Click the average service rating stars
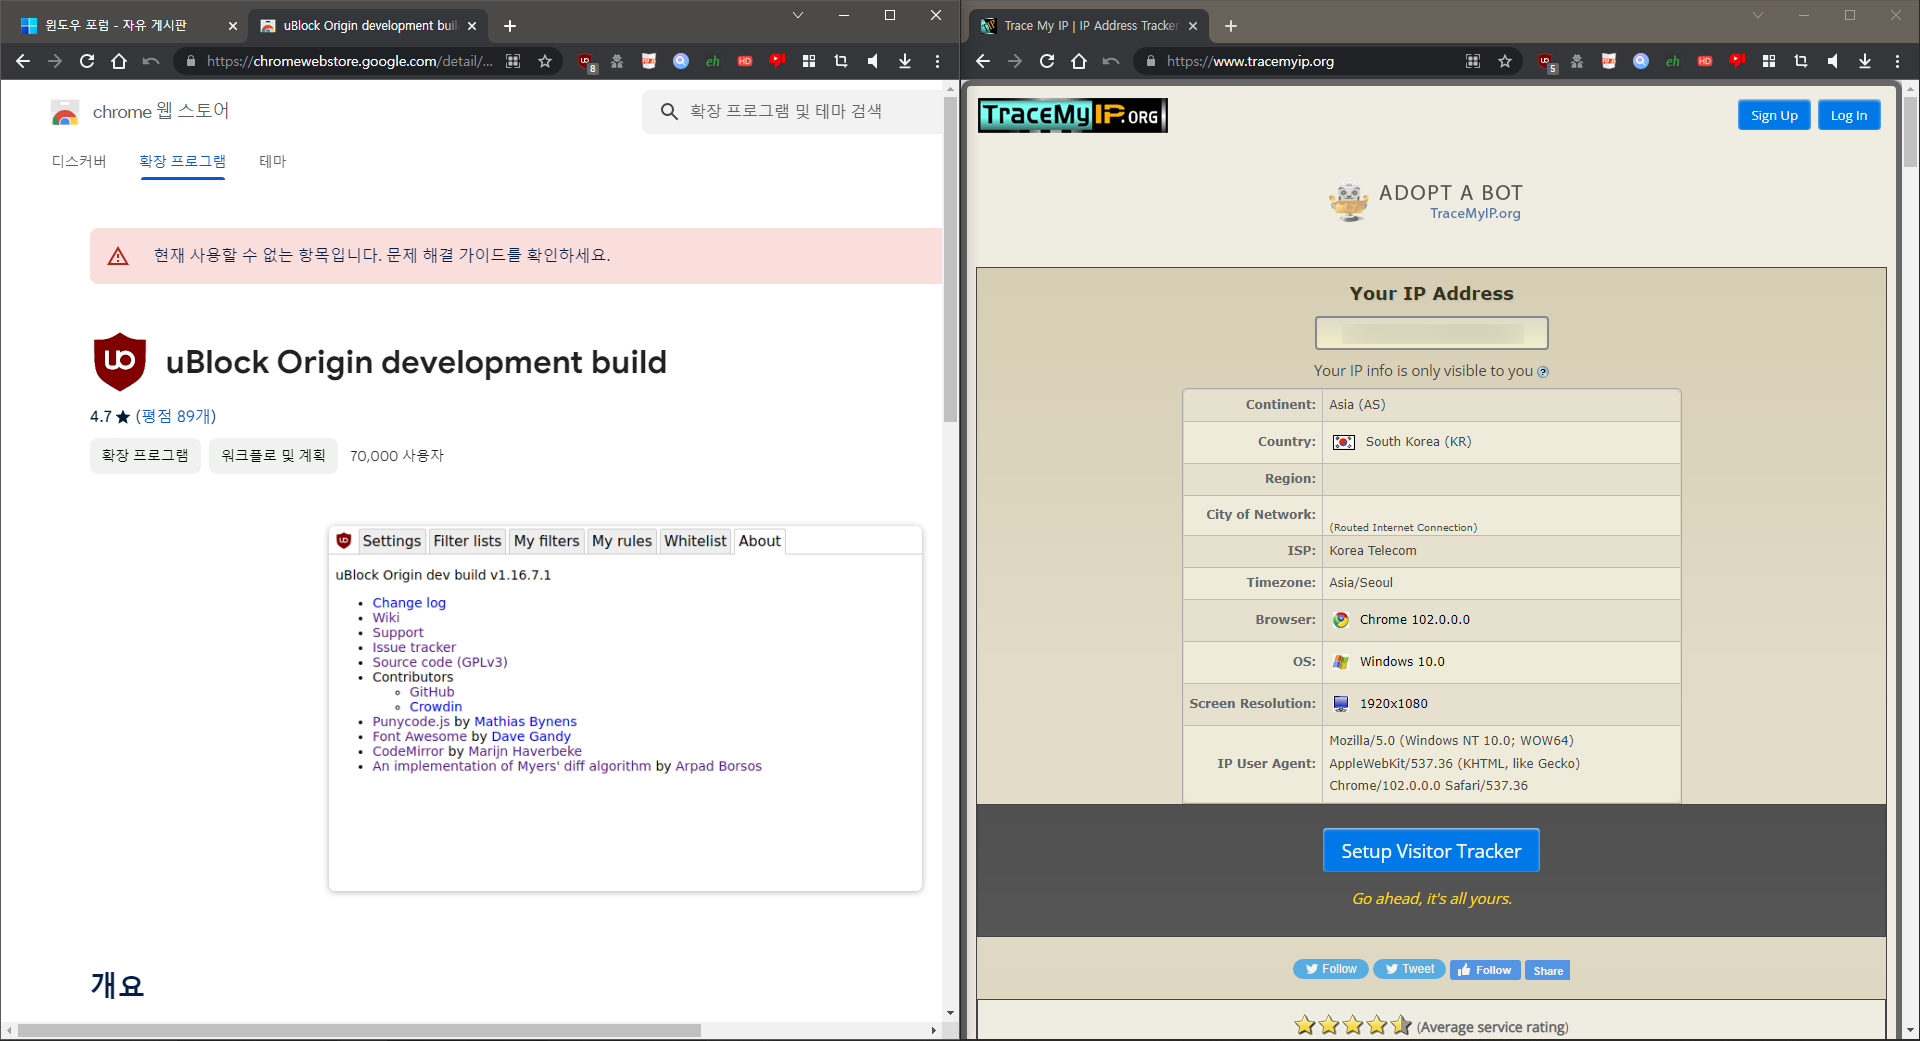This screenshot has width=1920, height=1041. (x=1353, y=1025)
